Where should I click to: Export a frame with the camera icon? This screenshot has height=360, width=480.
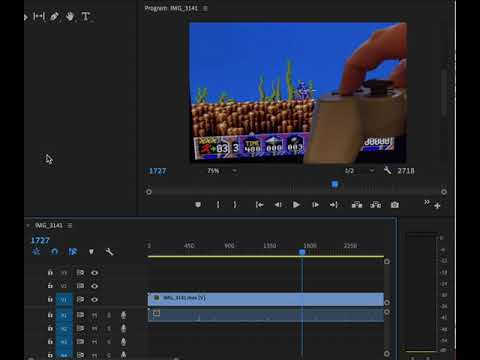point(395,205)
